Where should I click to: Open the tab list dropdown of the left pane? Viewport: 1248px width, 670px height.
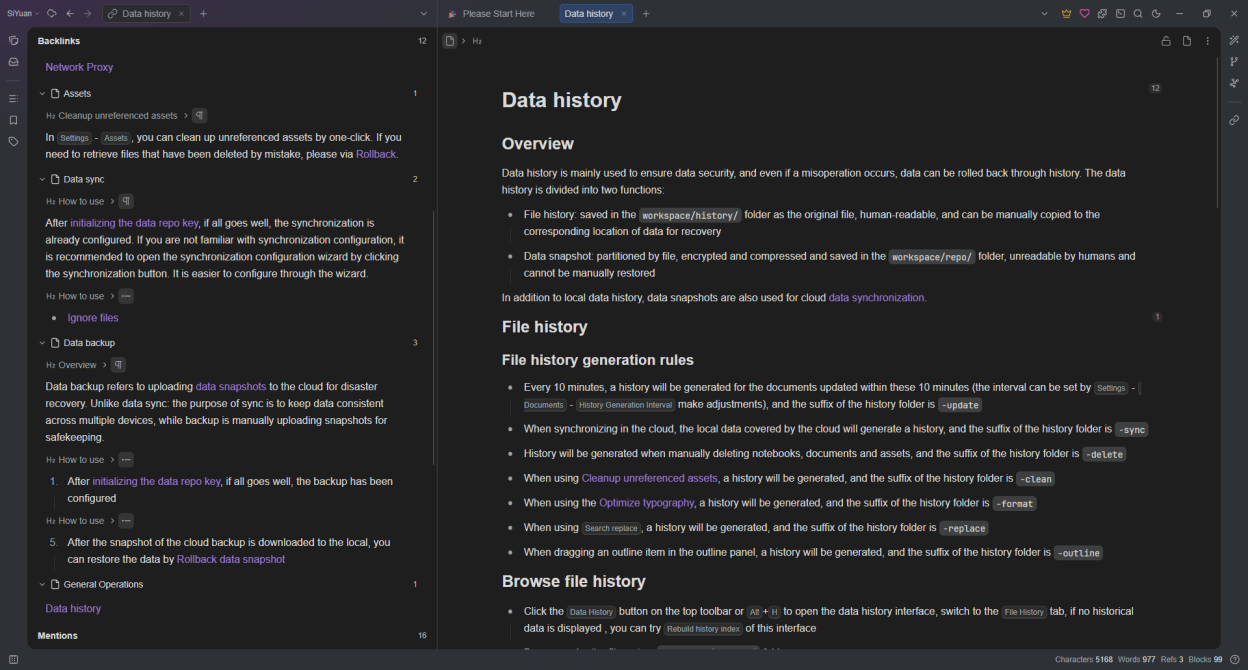point(424,14)
